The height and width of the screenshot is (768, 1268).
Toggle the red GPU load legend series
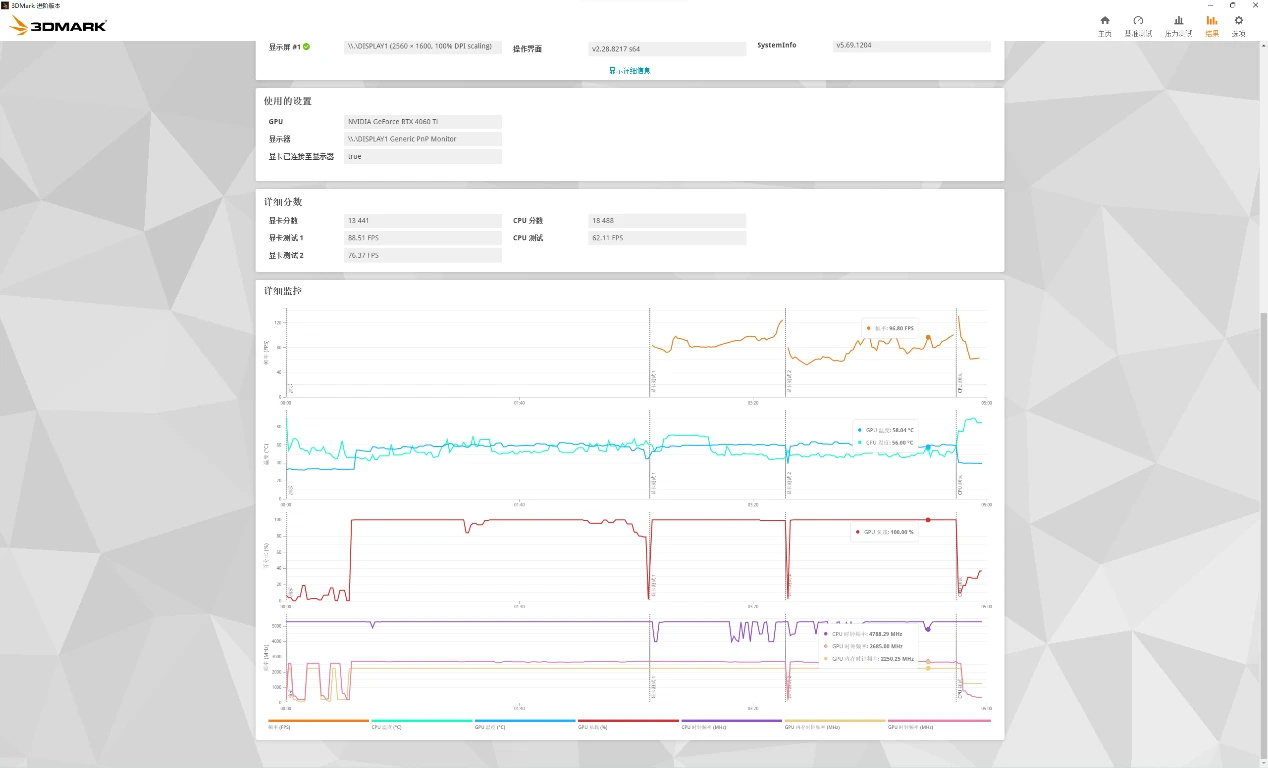(x=629, y=723)
